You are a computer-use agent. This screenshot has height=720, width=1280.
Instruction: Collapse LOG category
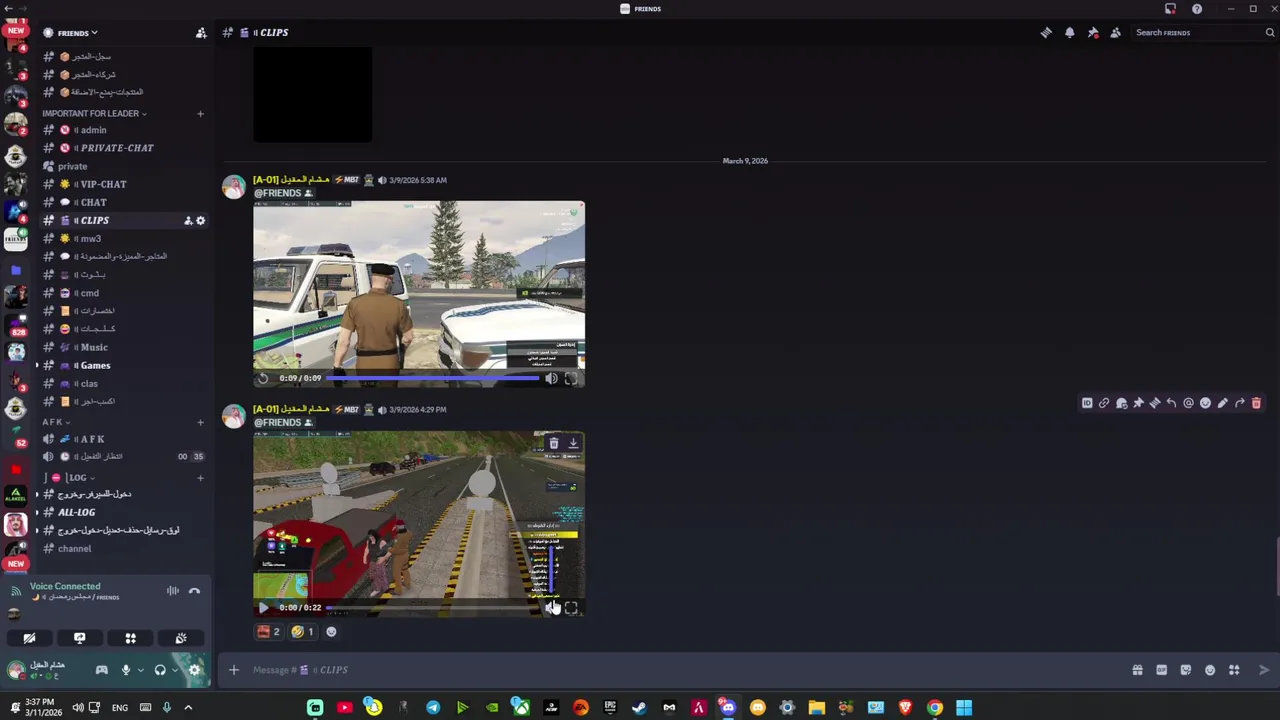(69, 477)
